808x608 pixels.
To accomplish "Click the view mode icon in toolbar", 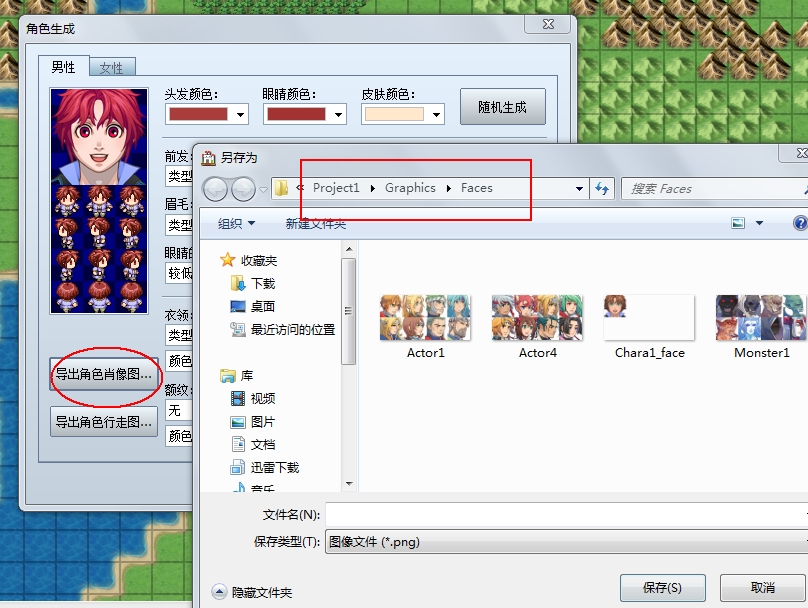I will tap(738, 223).
